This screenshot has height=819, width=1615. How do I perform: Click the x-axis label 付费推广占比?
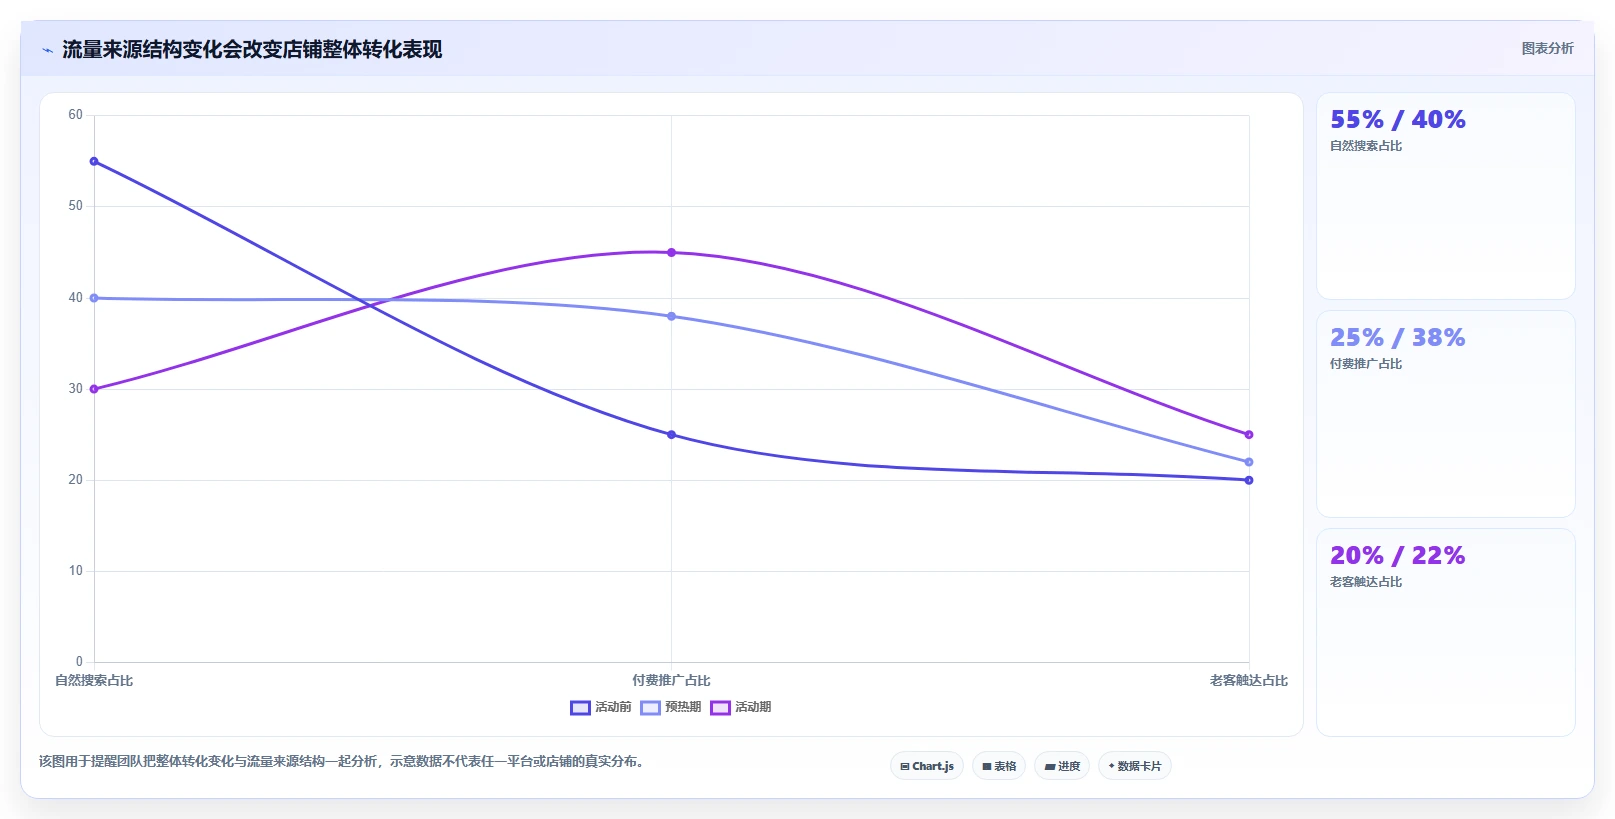(x=671, y=681)
